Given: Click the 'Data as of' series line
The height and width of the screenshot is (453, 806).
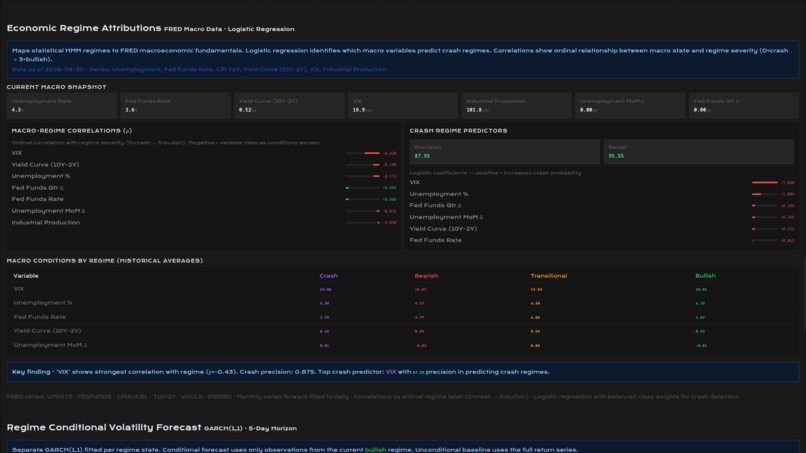Looking at the screenshot, I should coord(199,69).
